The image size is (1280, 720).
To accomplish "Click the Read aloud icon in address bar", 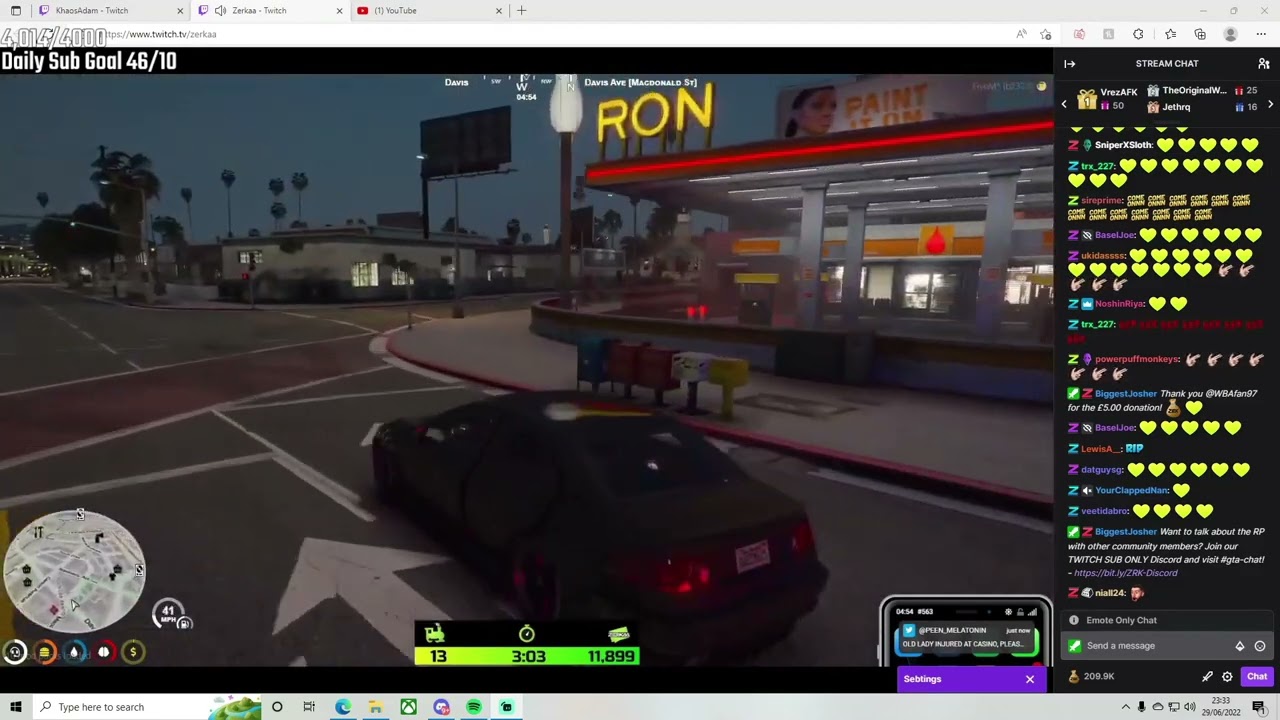I will point(1021,34).
